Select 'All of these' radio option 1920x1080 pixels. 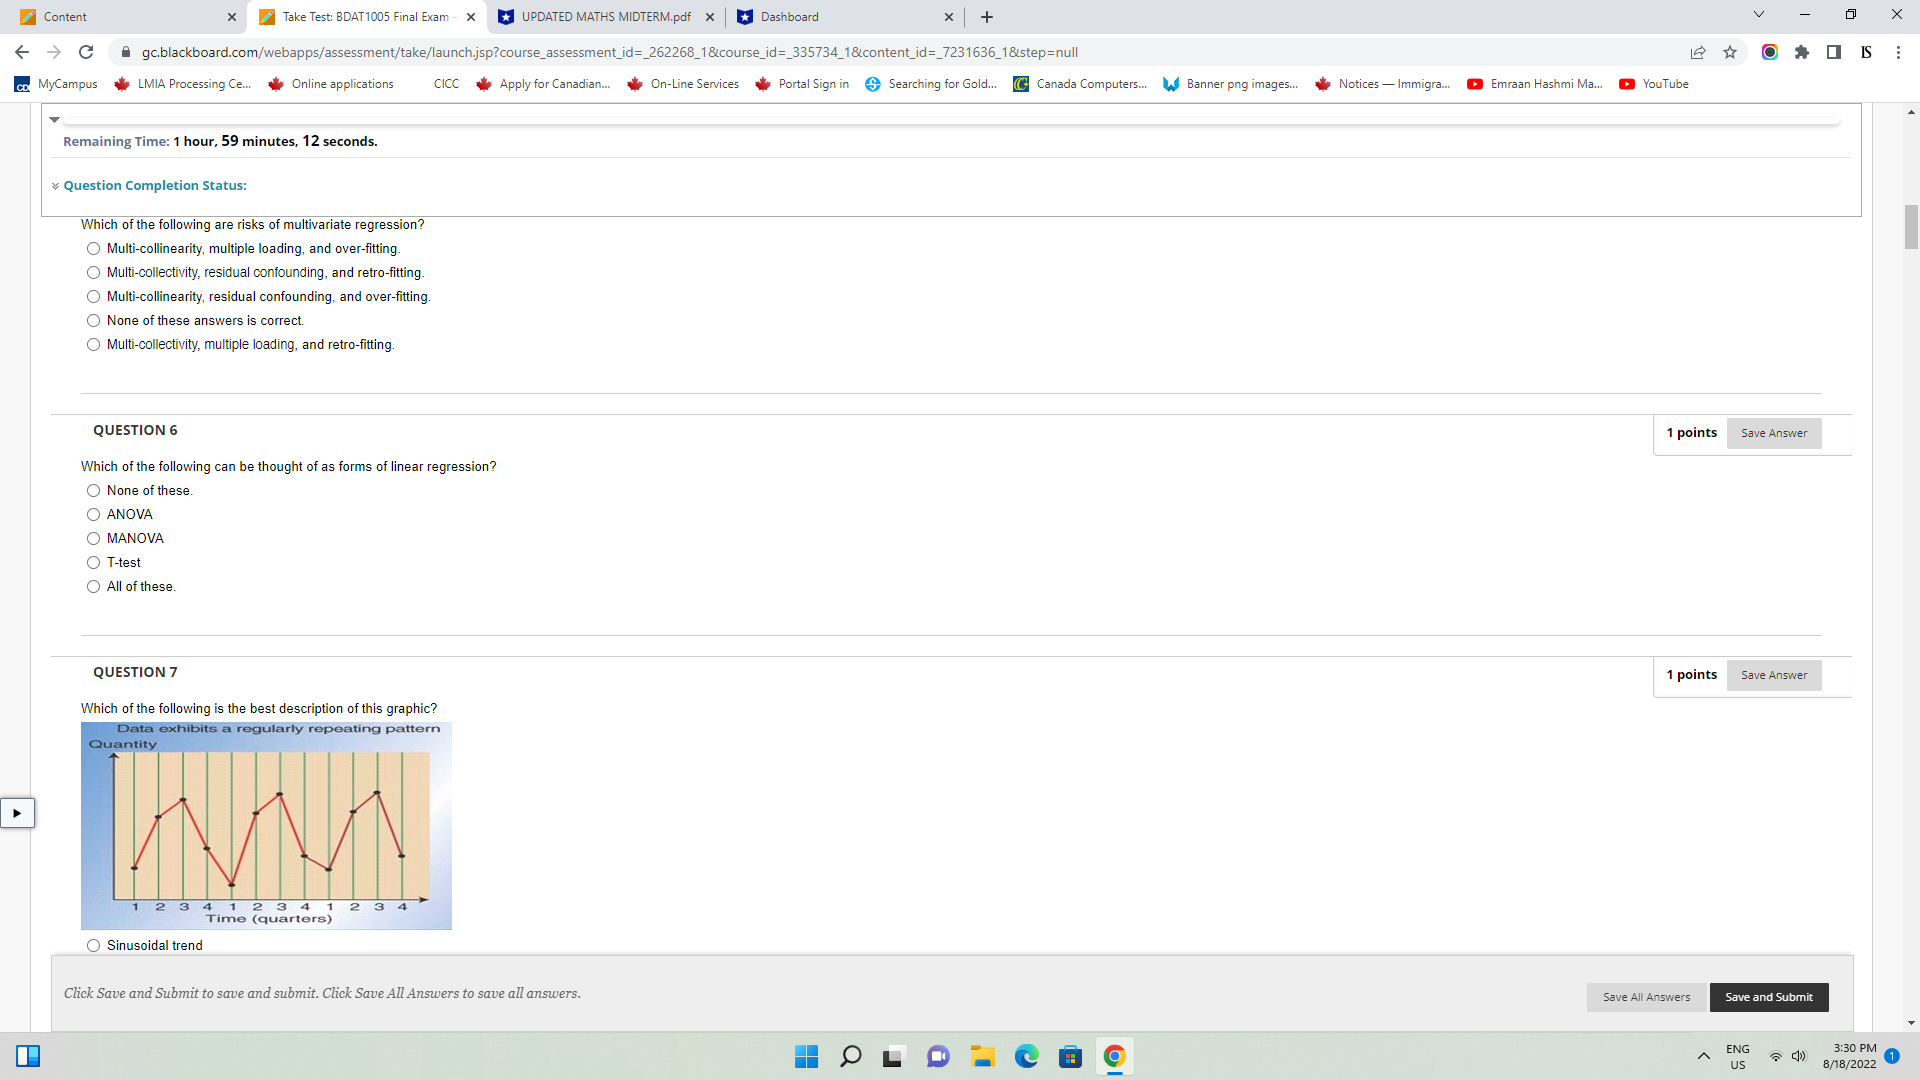93,587
